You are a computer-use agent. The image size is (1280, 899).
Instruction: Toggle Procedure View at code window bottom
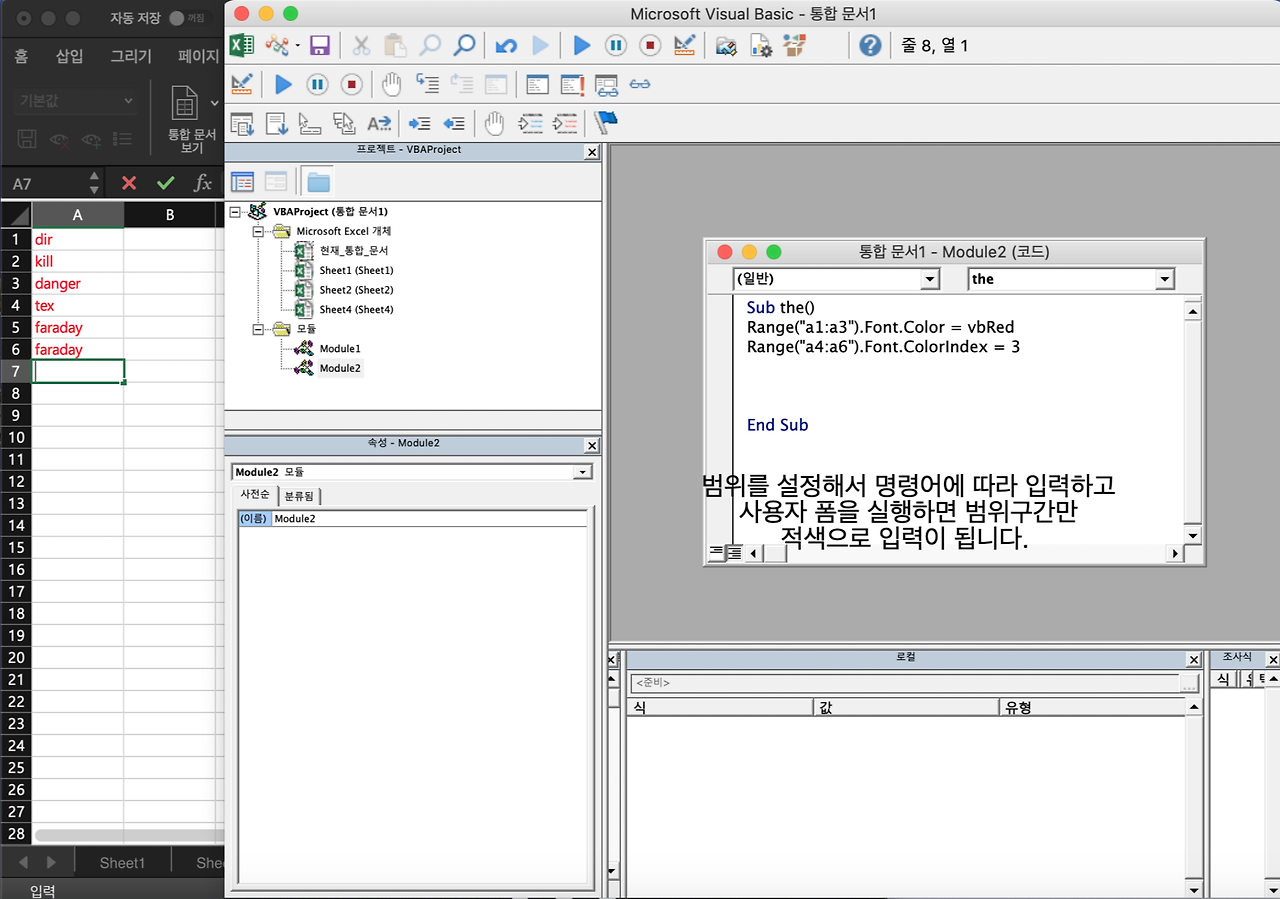click(x=716, y=553)
